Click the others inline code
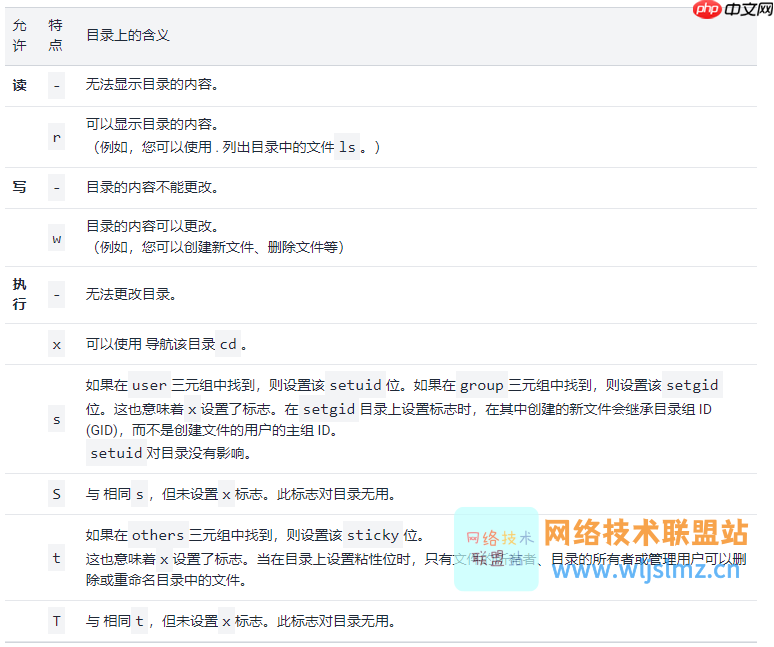774x647 pixels. [x=158, y=535]
